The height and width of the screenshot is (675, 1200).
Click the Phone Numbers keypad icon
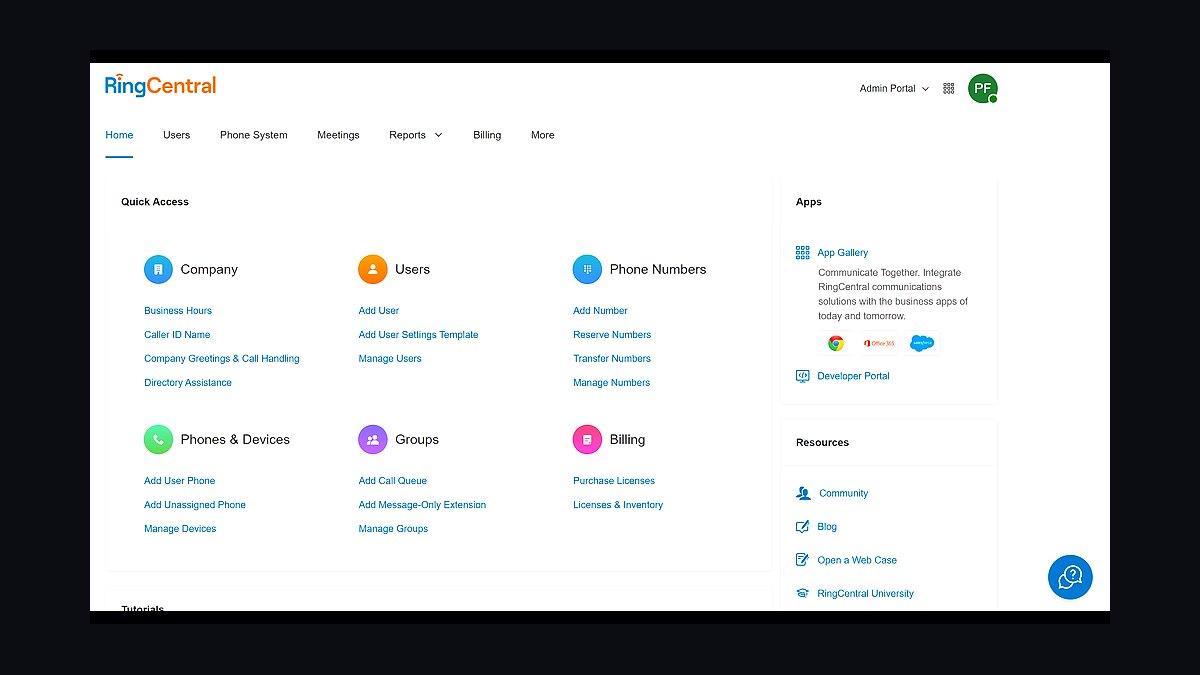point(587,269)
